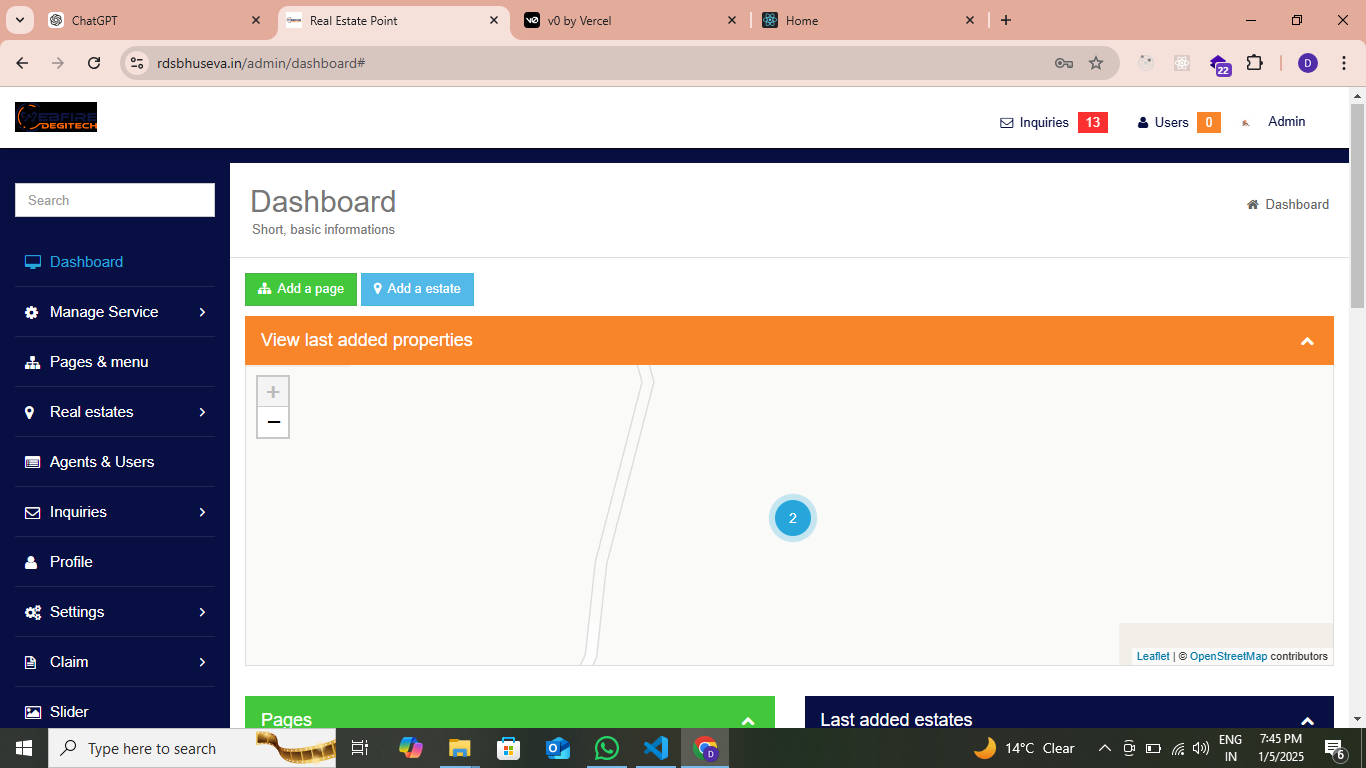
Task: Zoom out on the map
Action: click(273, 422)
